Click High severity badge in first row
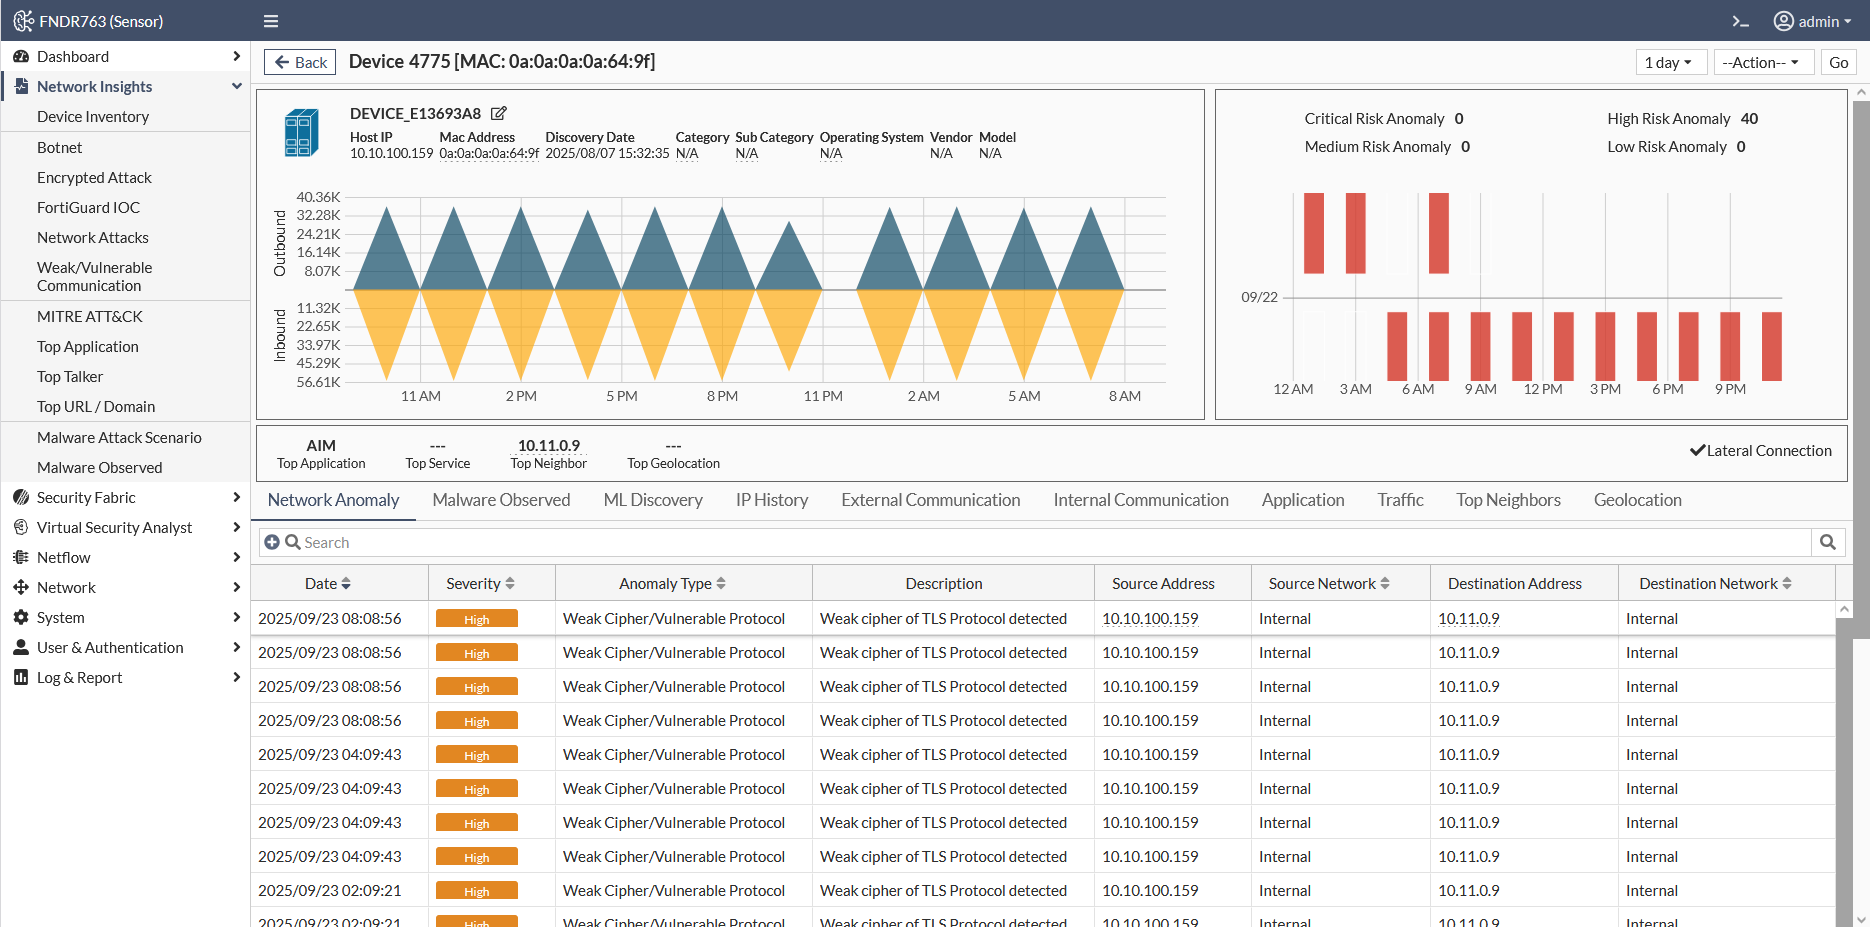This screenshot has width=1870, height=927. point(477,619)
